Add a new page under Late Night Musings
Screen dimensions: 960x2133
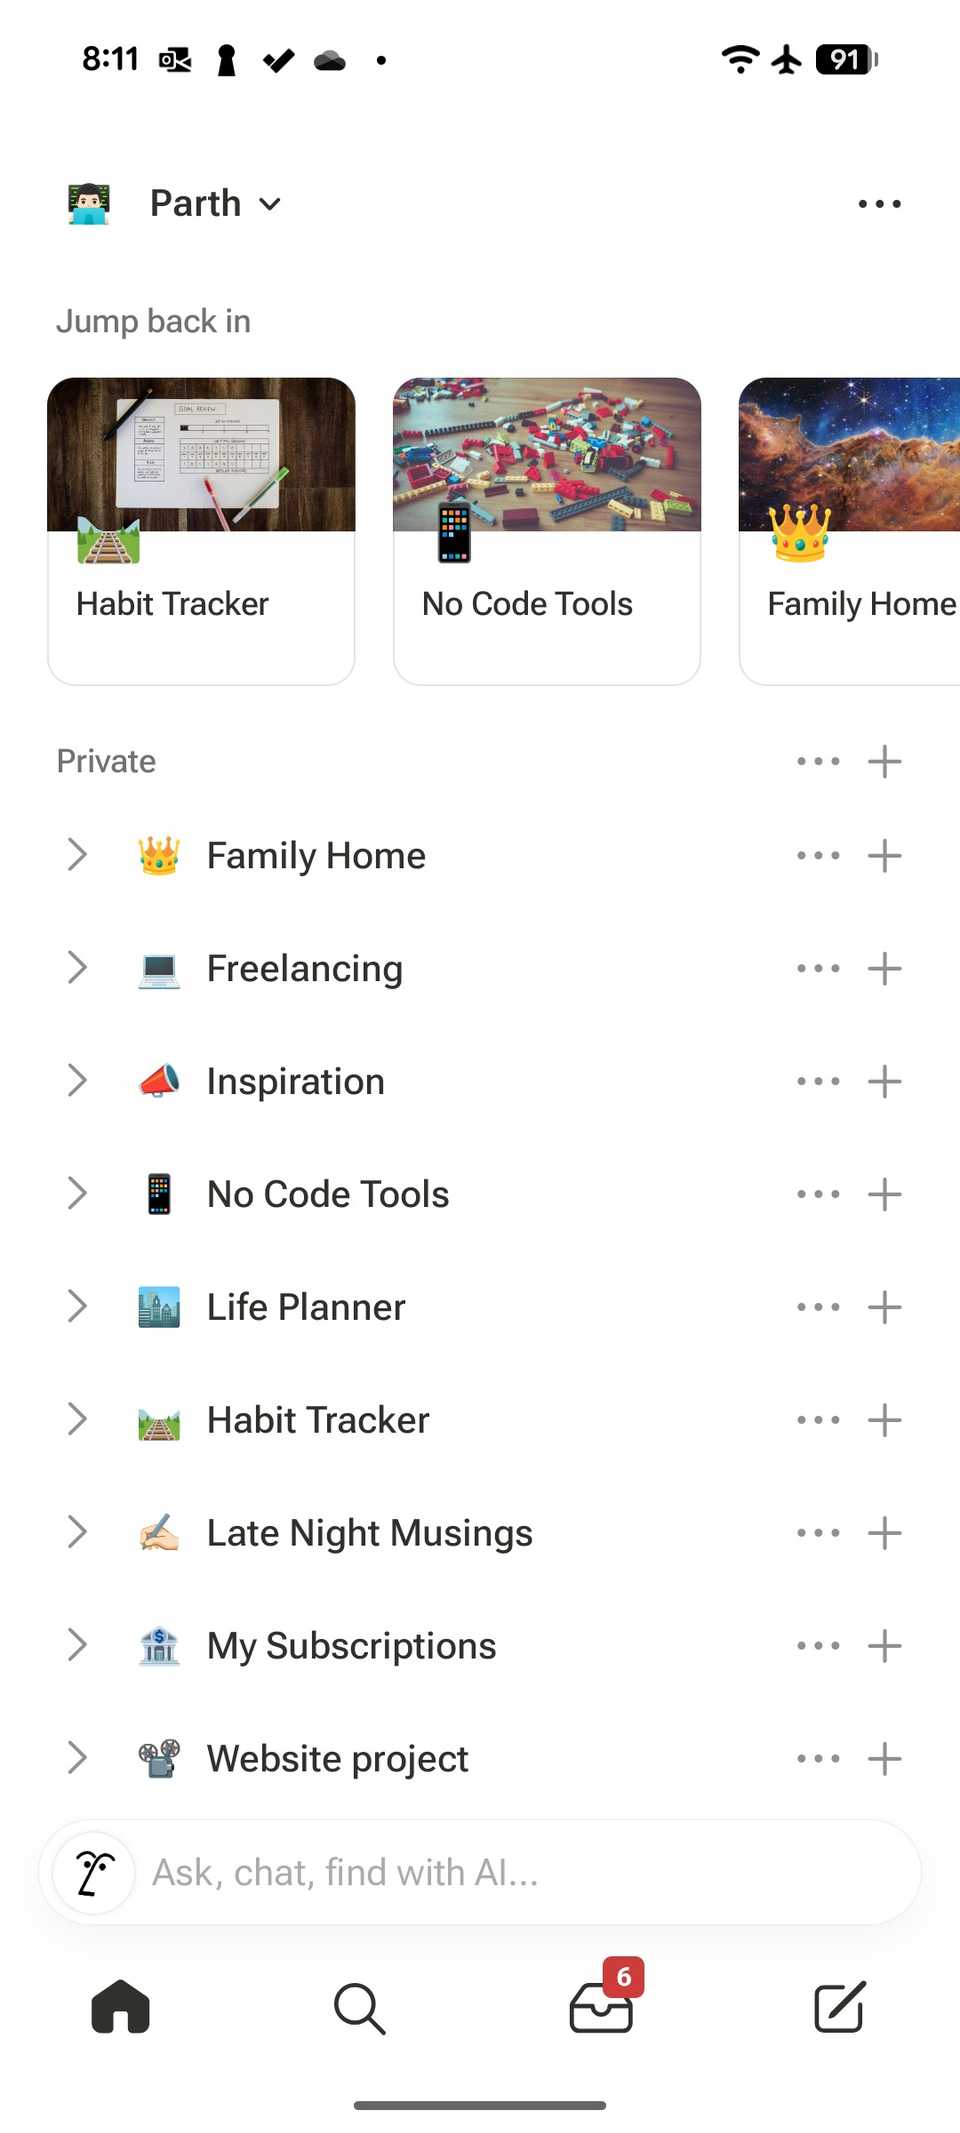coord(884,1532)
